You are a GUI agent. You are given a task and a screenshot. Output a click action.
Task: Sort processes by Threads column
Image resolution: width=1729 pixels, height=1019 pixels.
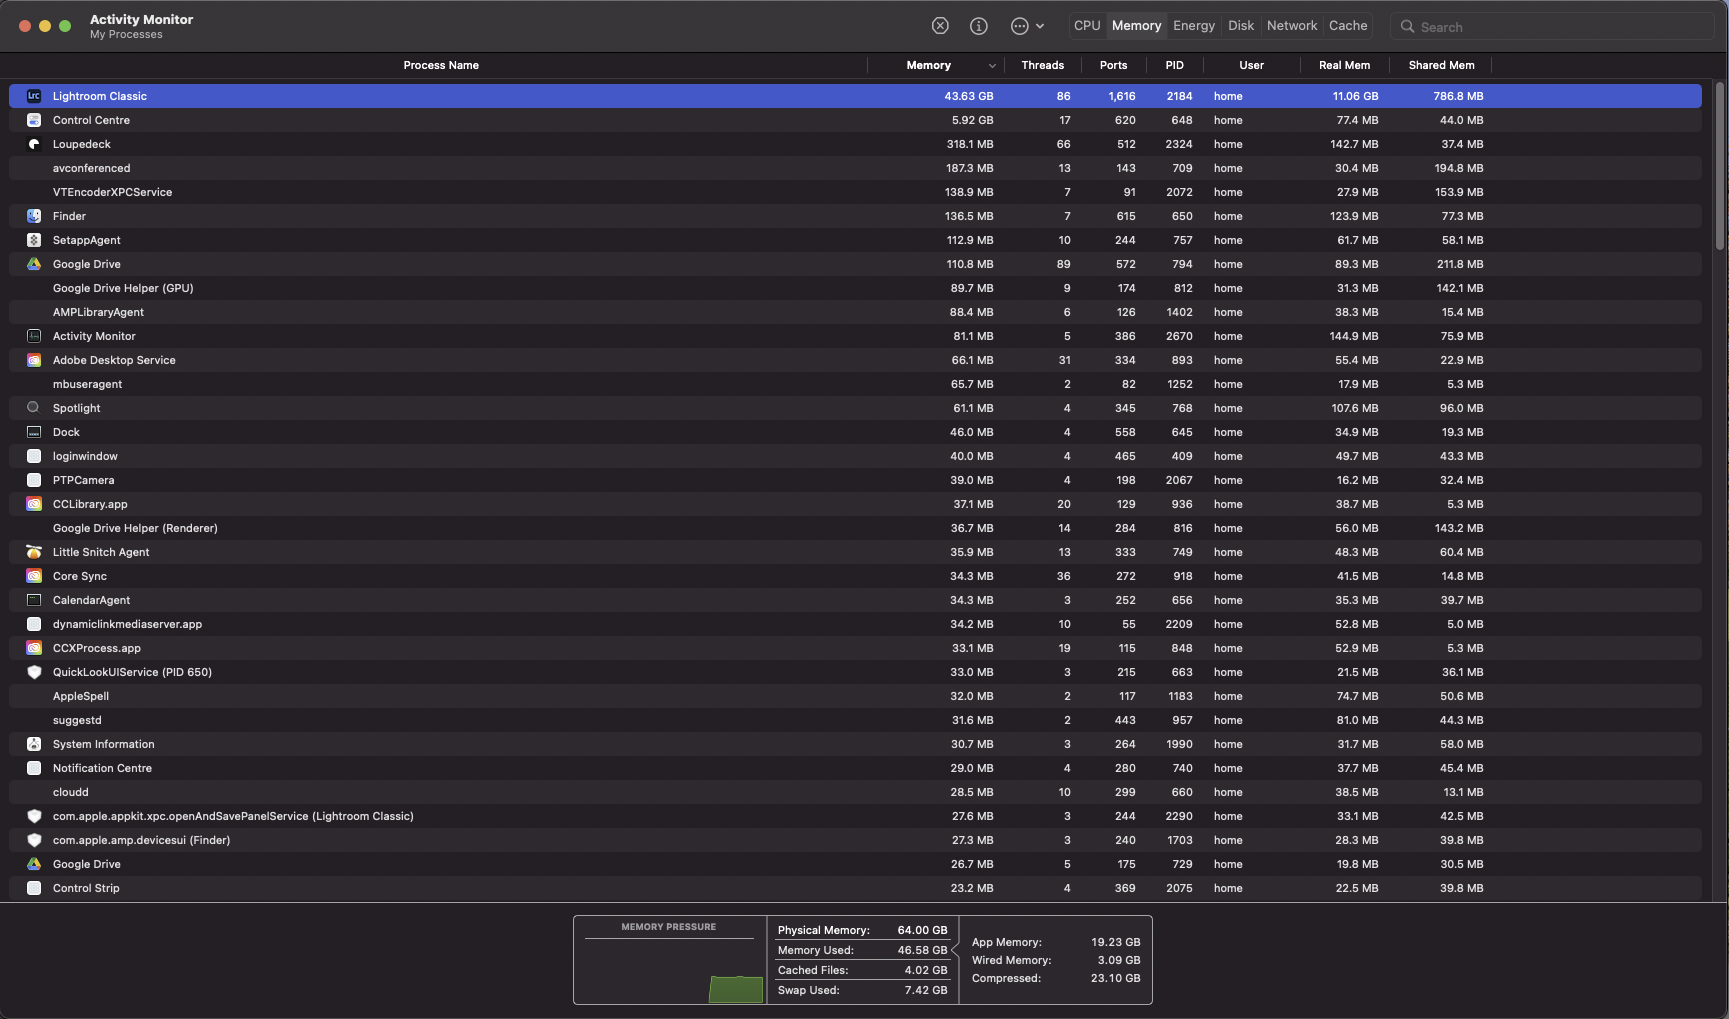pos(1042,65)
